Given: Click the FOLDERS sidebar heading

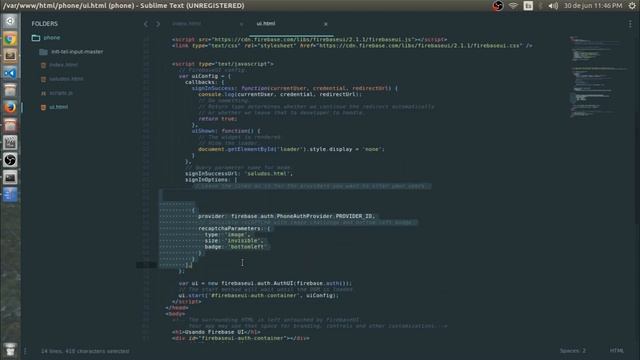Looking at the screenshot, I should pyautogui.click(x=44, y=24).
